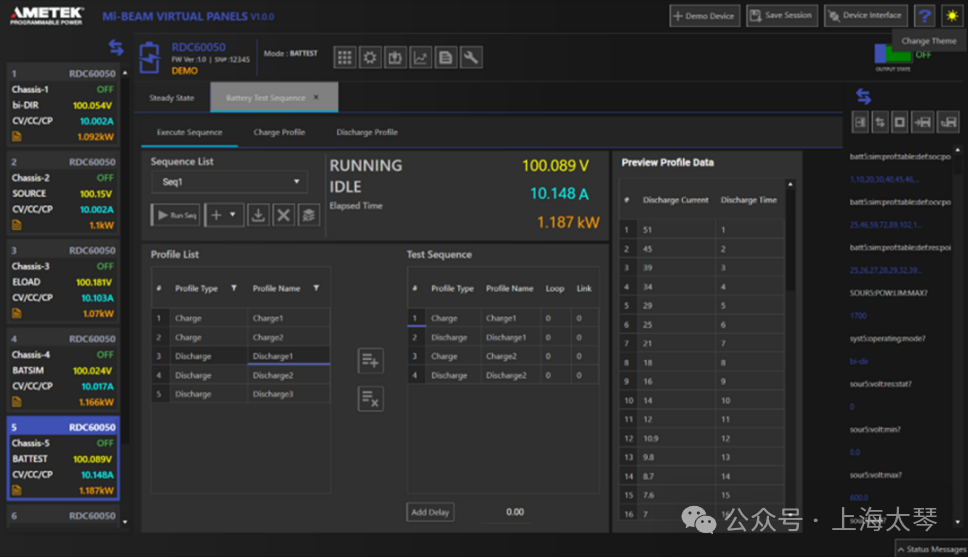Open the Seq1 sequence list dropdown
This screenshot has width=968, height=558.
229,182
